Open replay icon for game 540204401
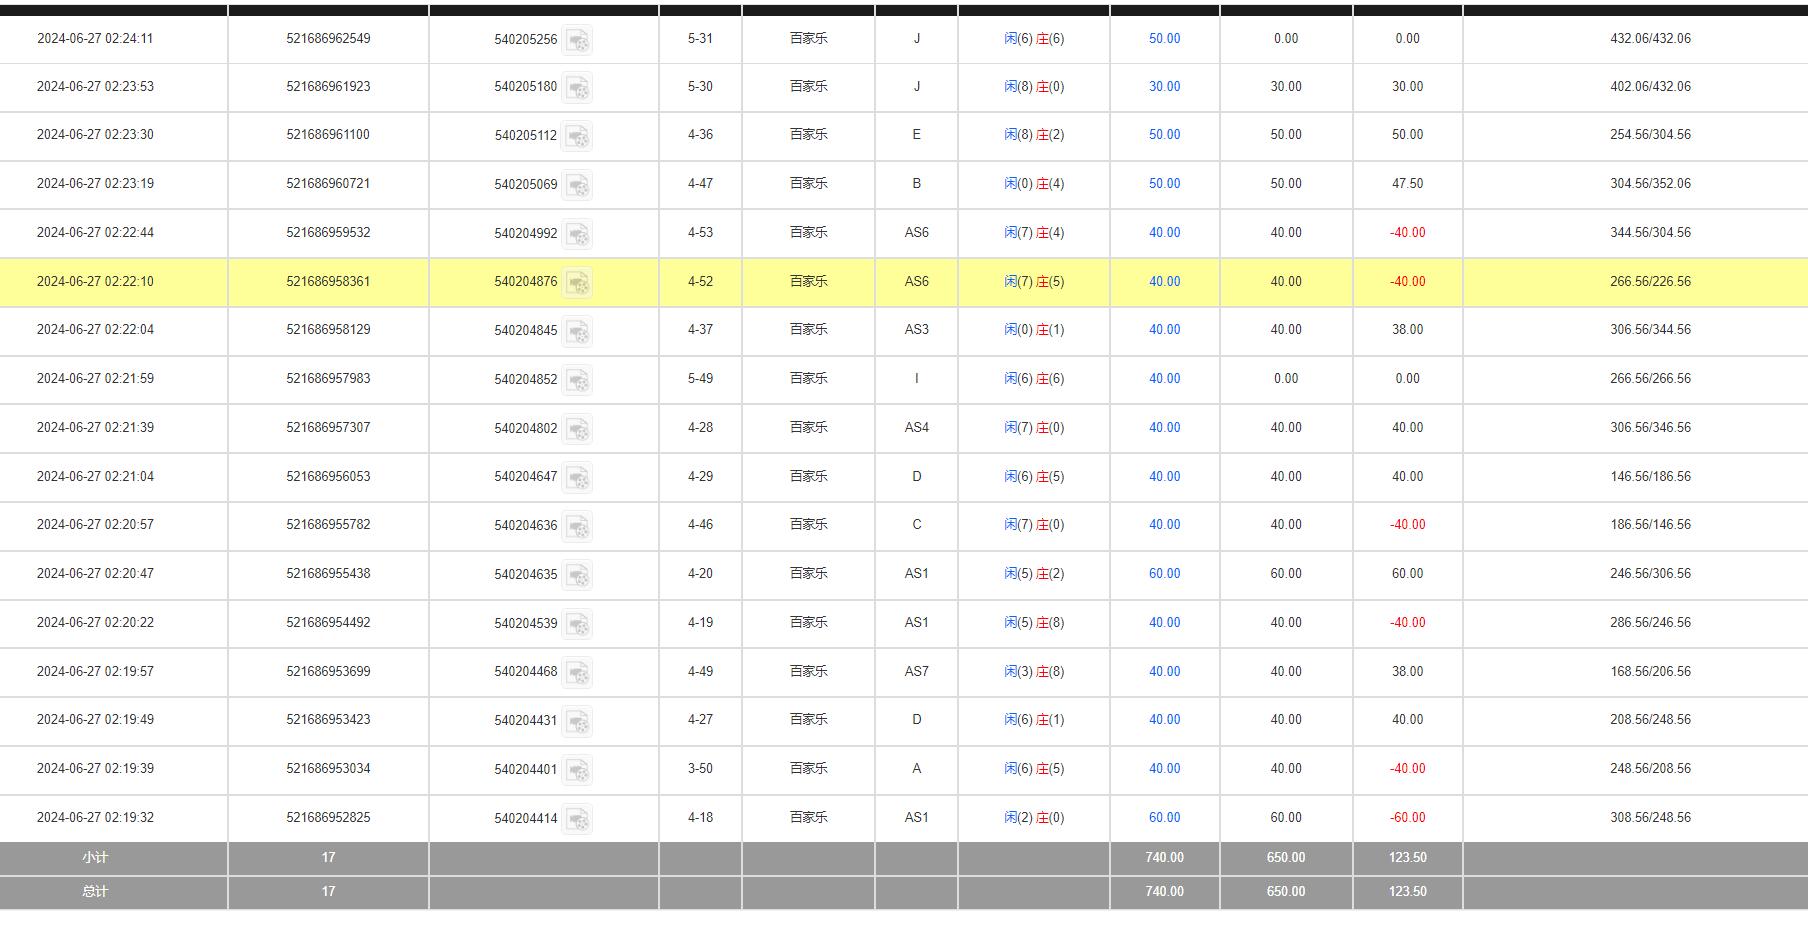This screenshot has height=931, width=1808. click(x=577, y=770)
